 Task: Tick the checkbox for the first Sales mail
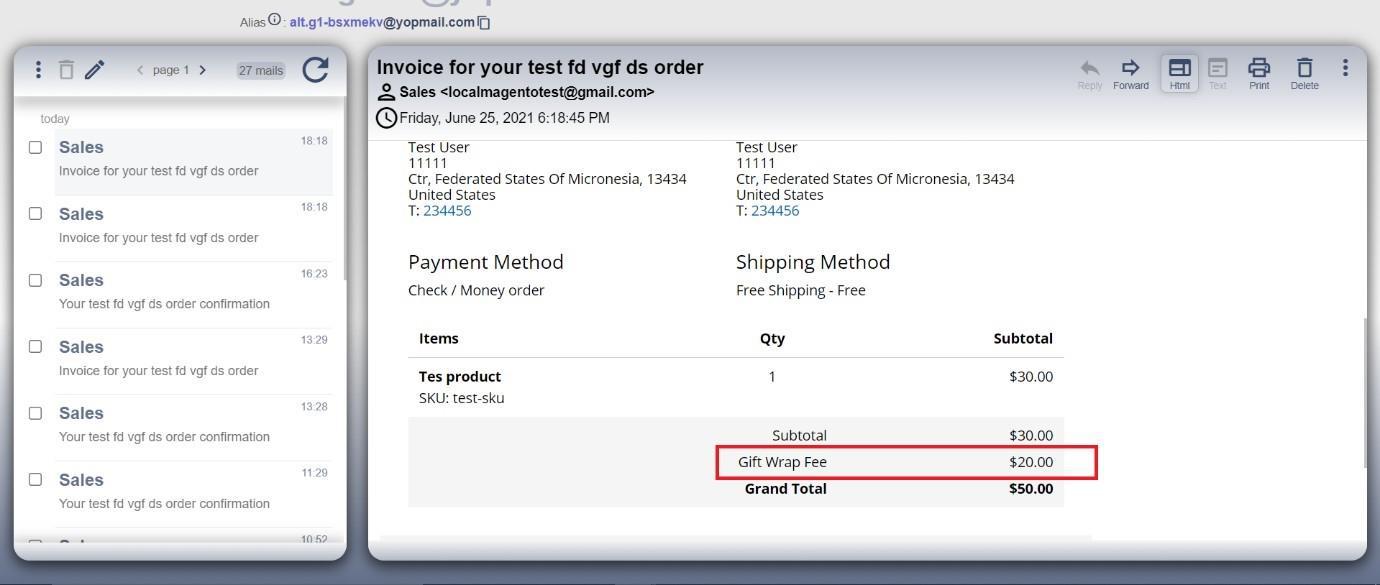35,147
